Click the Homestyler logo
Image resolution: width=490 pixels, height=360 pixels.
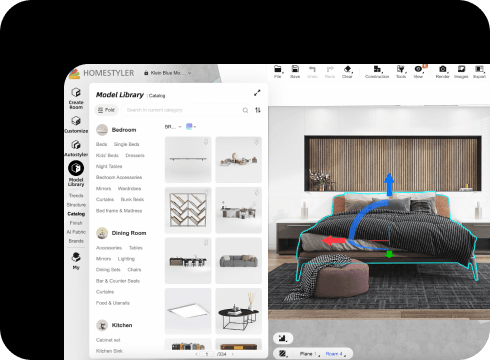tap(102, 73)
